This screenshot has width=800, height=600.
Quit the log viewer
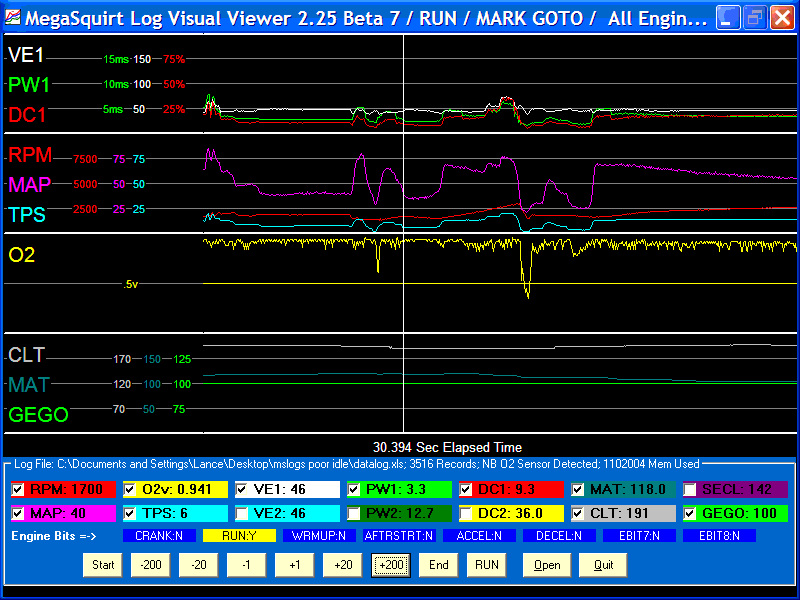tap(603, 564)
